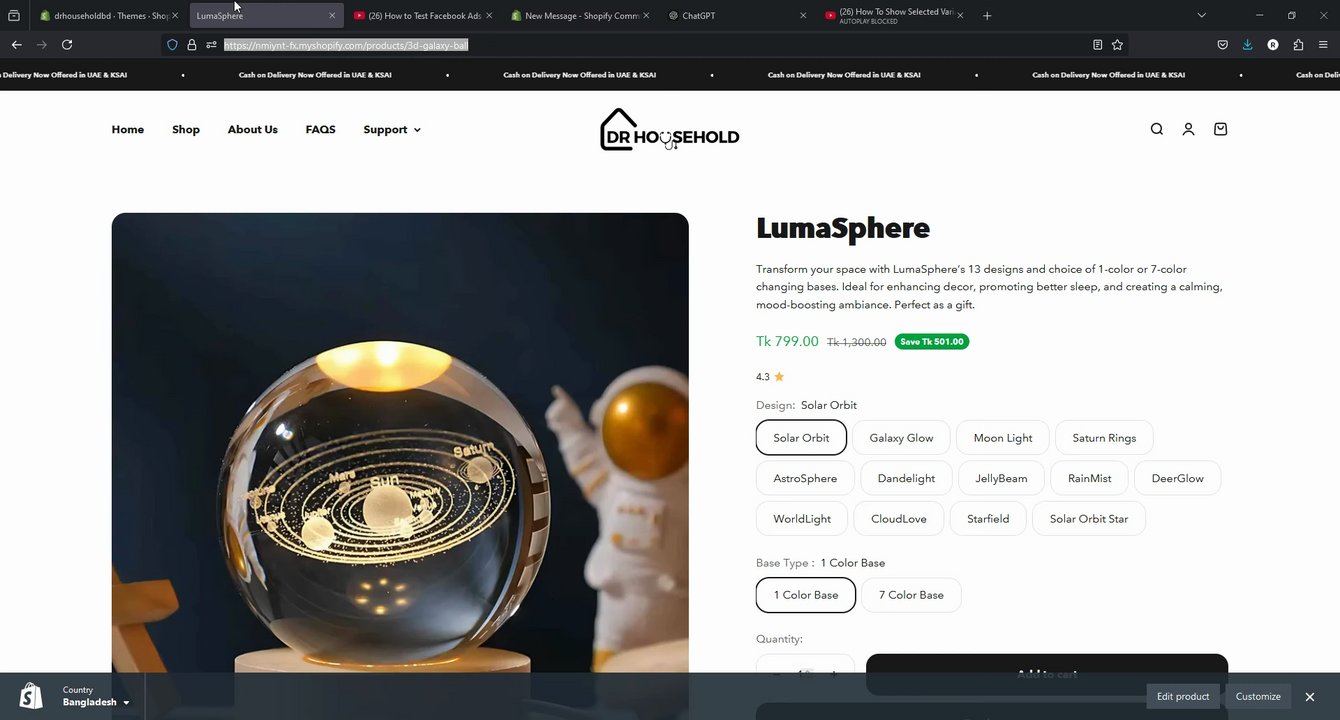
Task: Choose the 7 Color Base option
Action: 911,595
